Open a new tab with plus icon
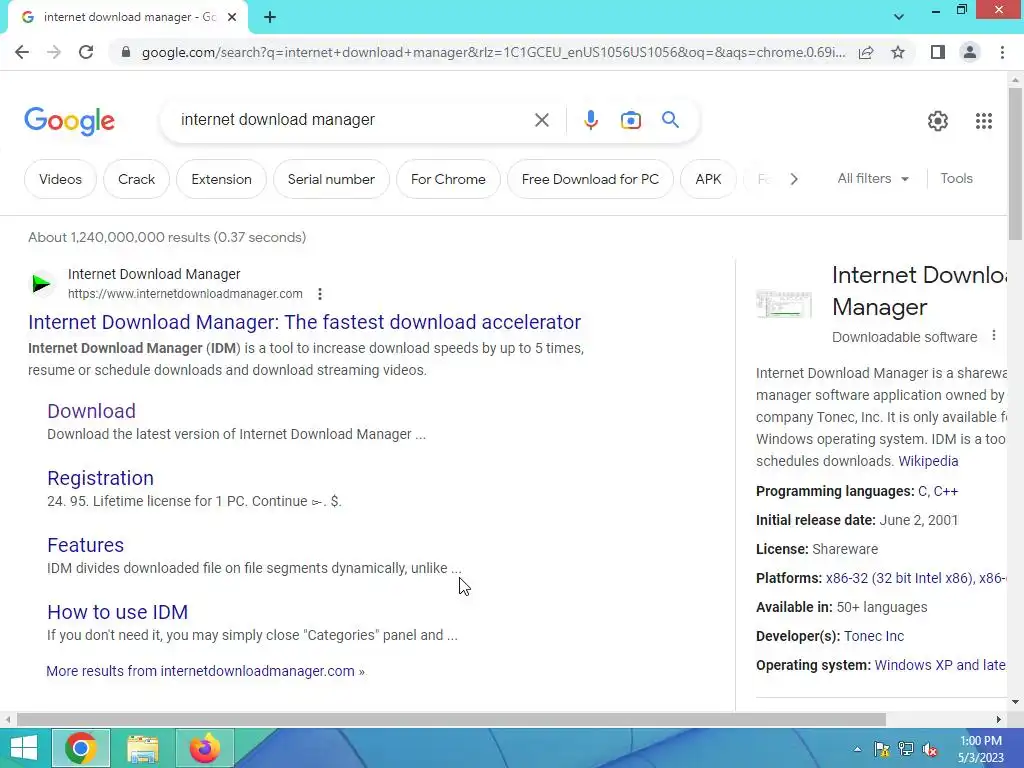 270,17
